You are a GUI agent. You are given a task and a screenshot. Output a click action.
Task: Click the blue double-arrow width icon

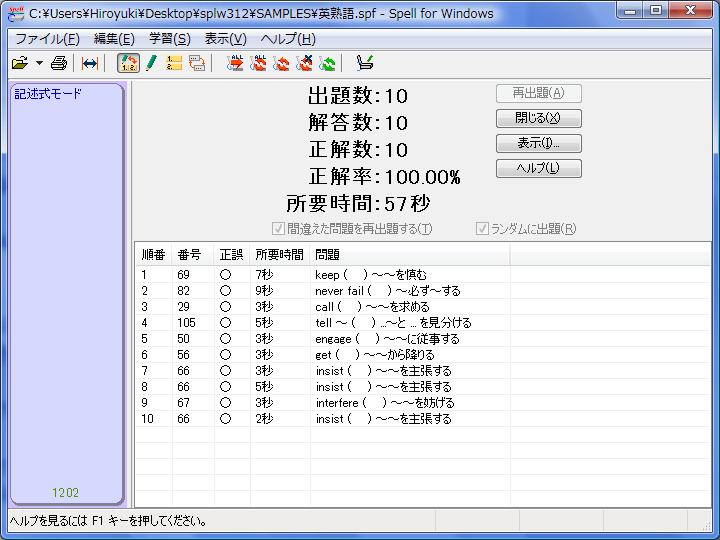pos(90,63)
